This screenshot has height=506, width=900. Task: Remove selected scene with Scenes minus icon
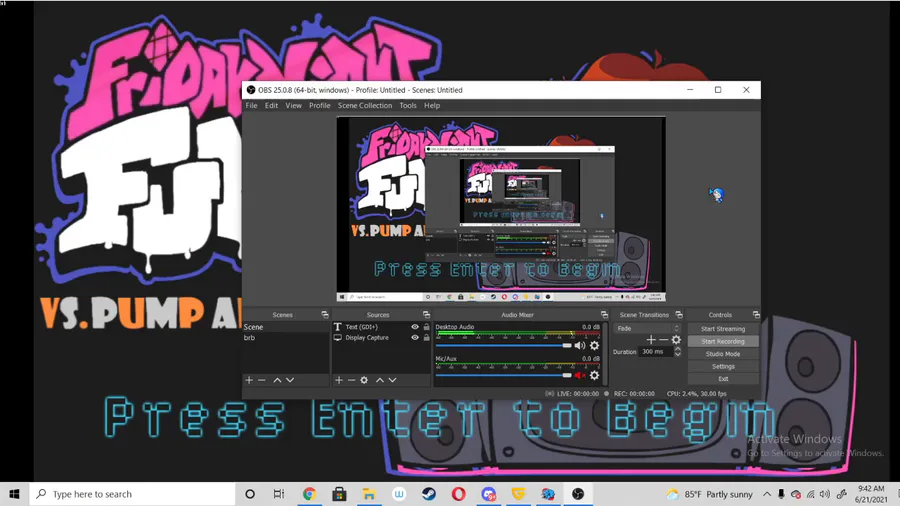coord(262,380)
